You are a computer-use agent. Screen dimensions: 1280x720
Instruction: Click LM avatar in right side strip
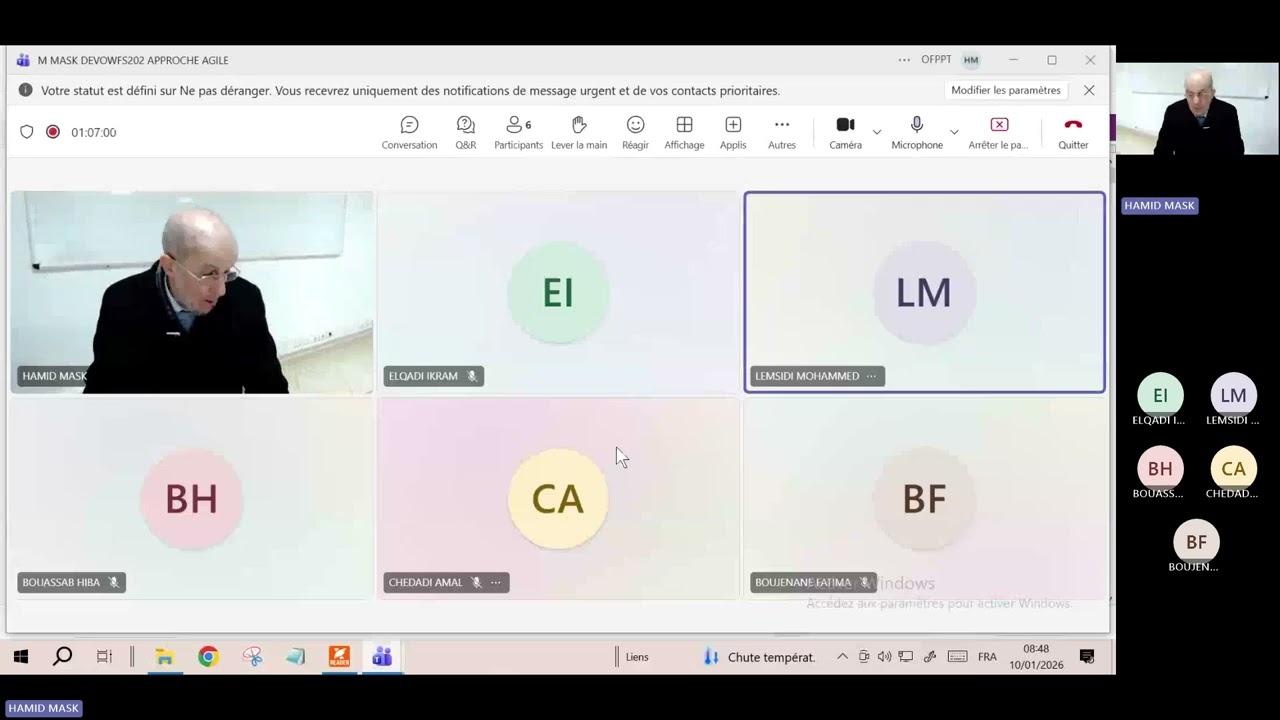[1233, 395]
